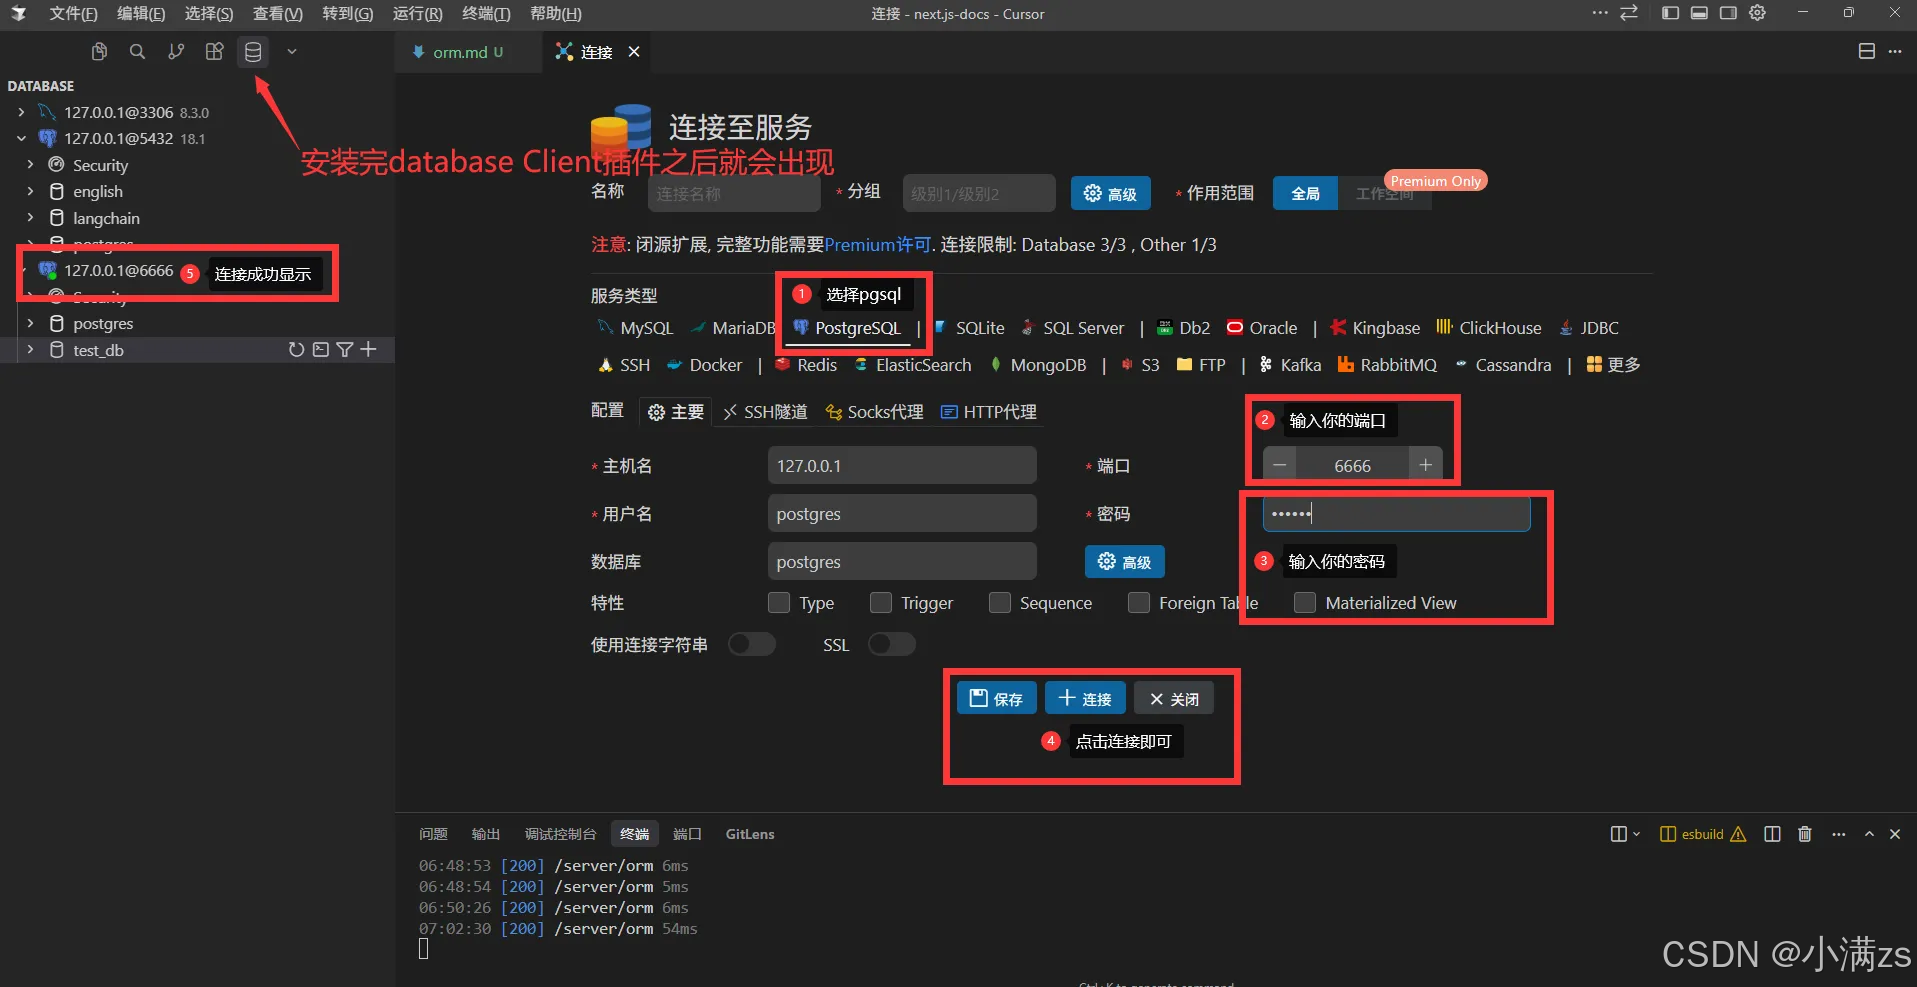Open the 文件(F) menu
1917x987 pixels.
[73, 14]
